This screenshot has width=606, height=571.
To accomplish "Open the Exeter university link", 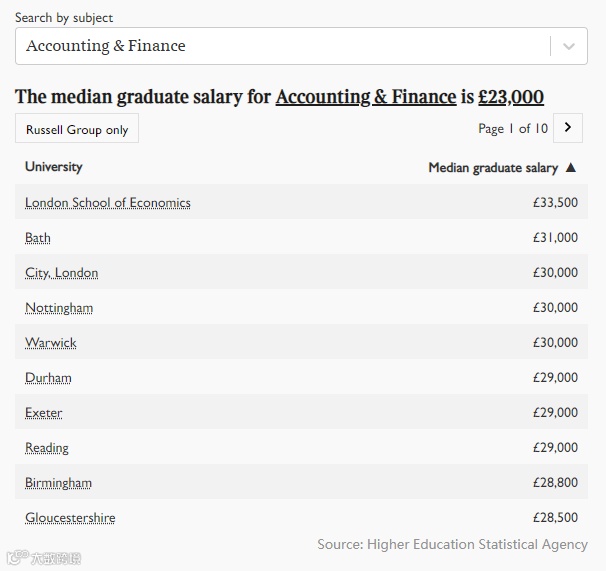I will click(x=44, y=413).
